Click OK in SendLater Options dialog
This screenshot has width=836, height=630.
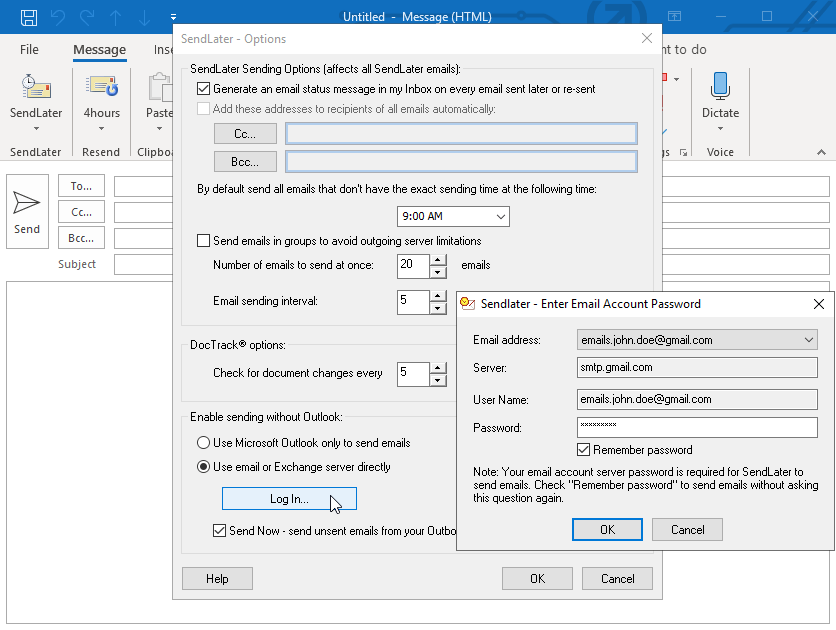[537, 578]
